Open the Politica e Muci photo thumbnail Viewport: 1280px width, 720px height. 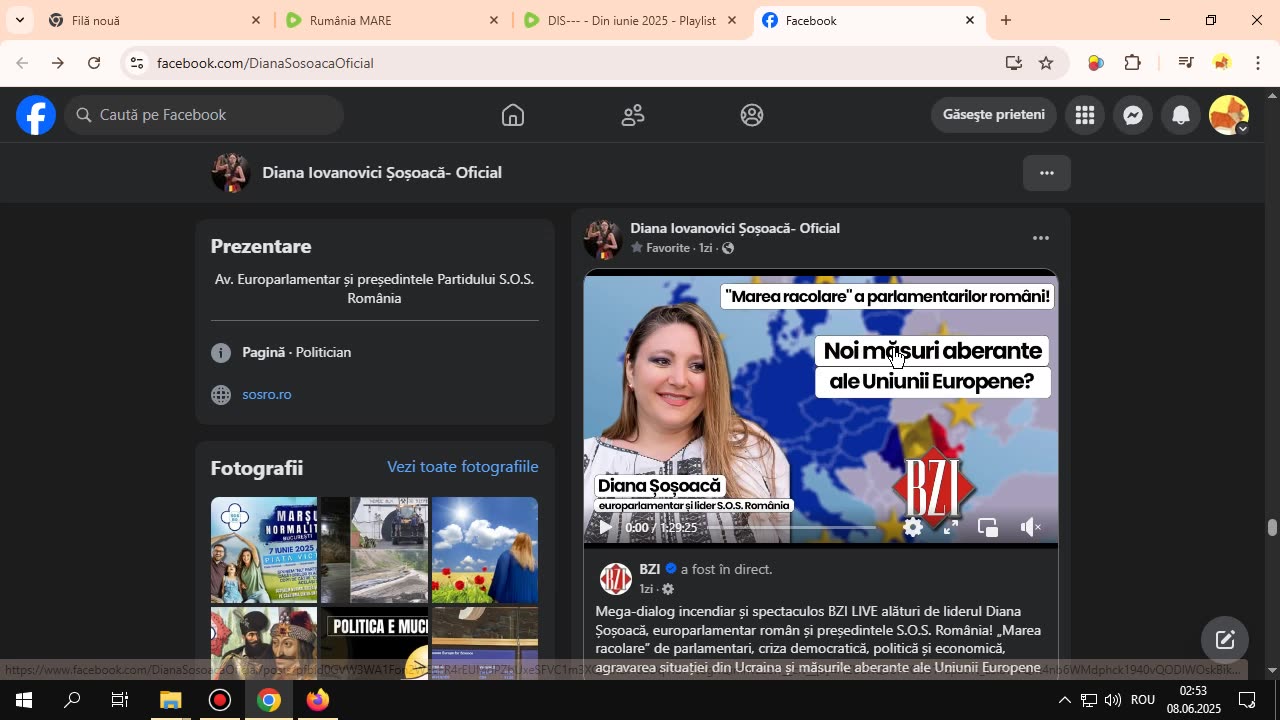pyautogui.click(x=375, y=642)
